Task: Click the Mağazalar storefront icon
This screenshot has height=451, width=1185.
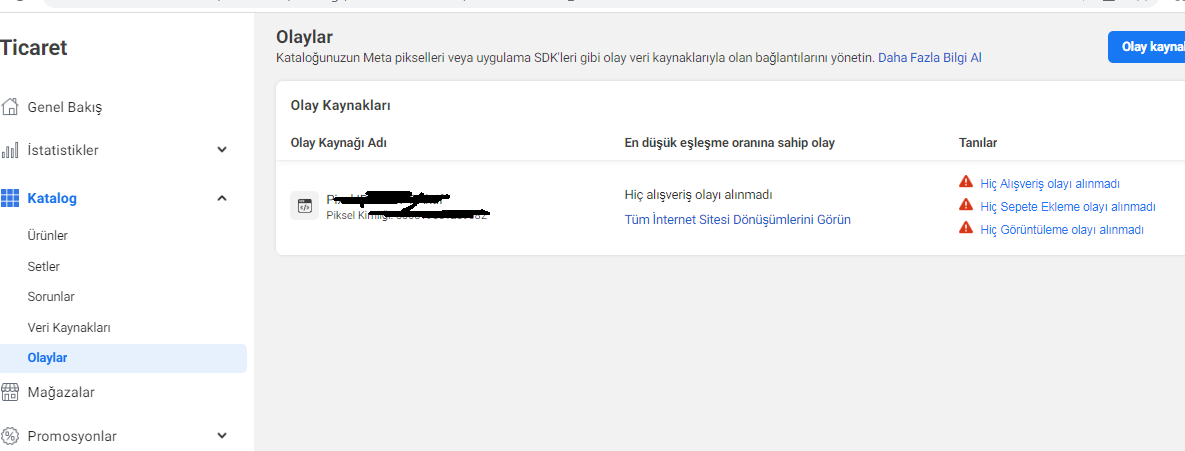Action: point(10,392)
